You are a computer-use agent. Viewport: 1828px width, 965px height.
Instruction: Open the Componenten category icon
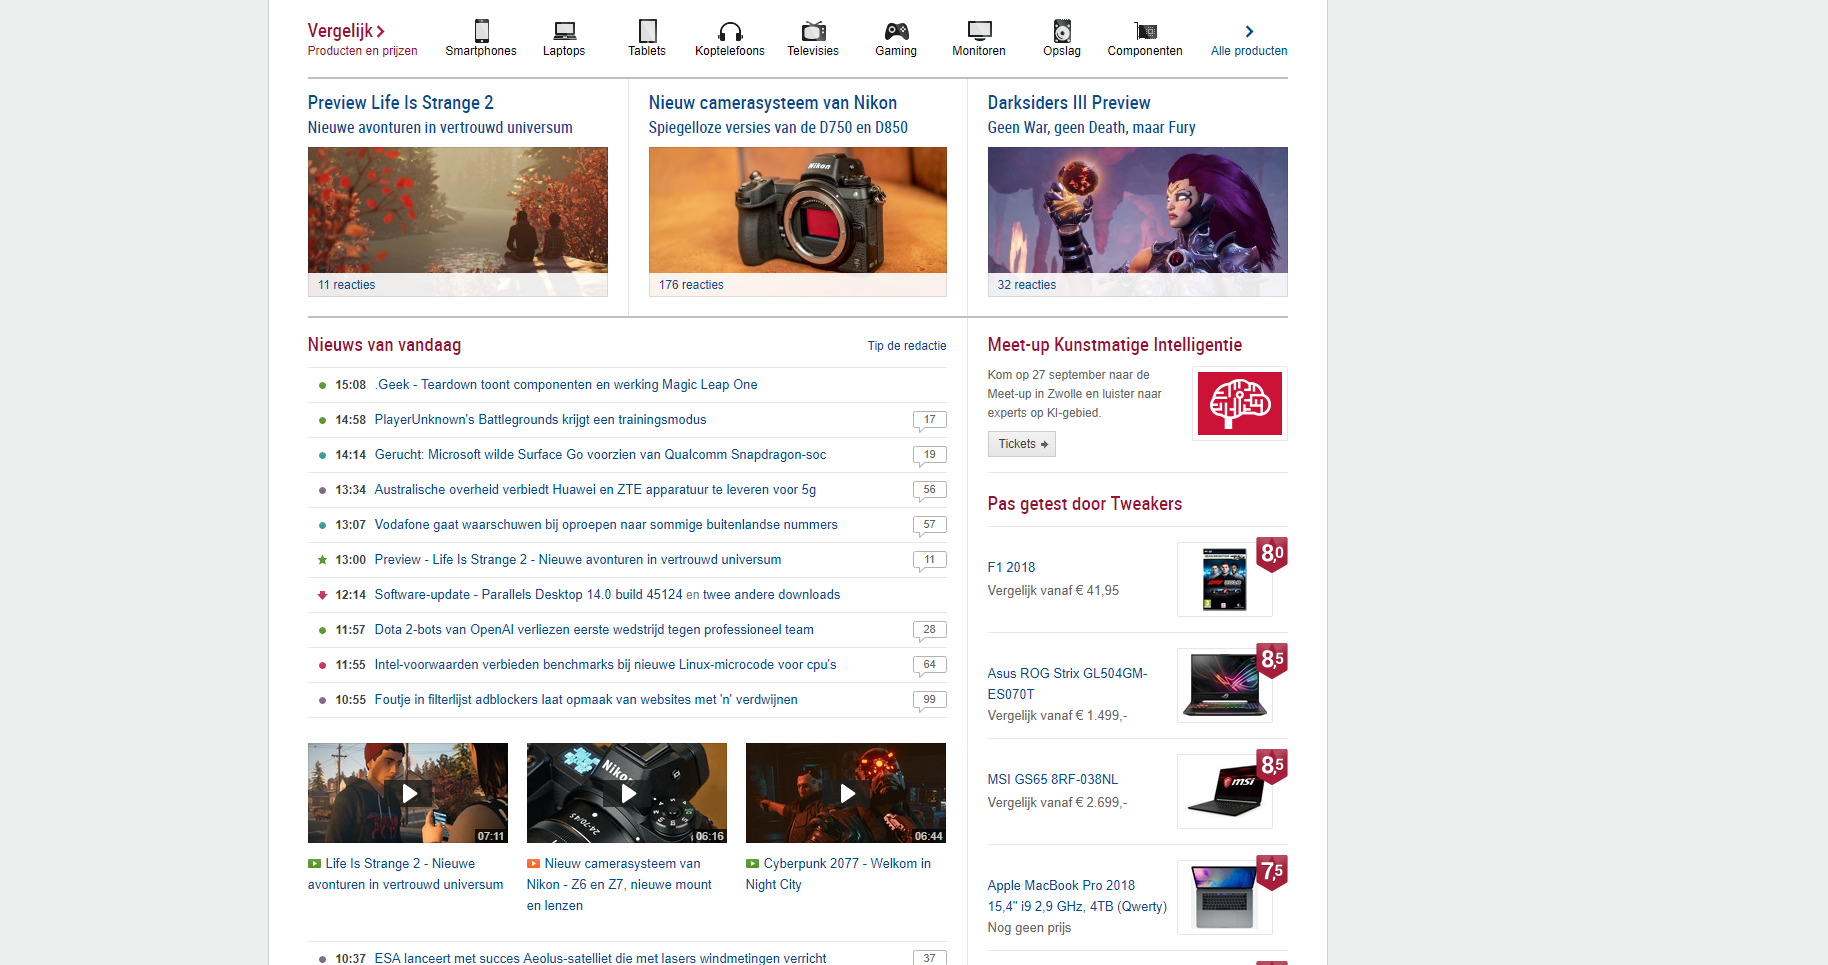[x=1145, y=32]
